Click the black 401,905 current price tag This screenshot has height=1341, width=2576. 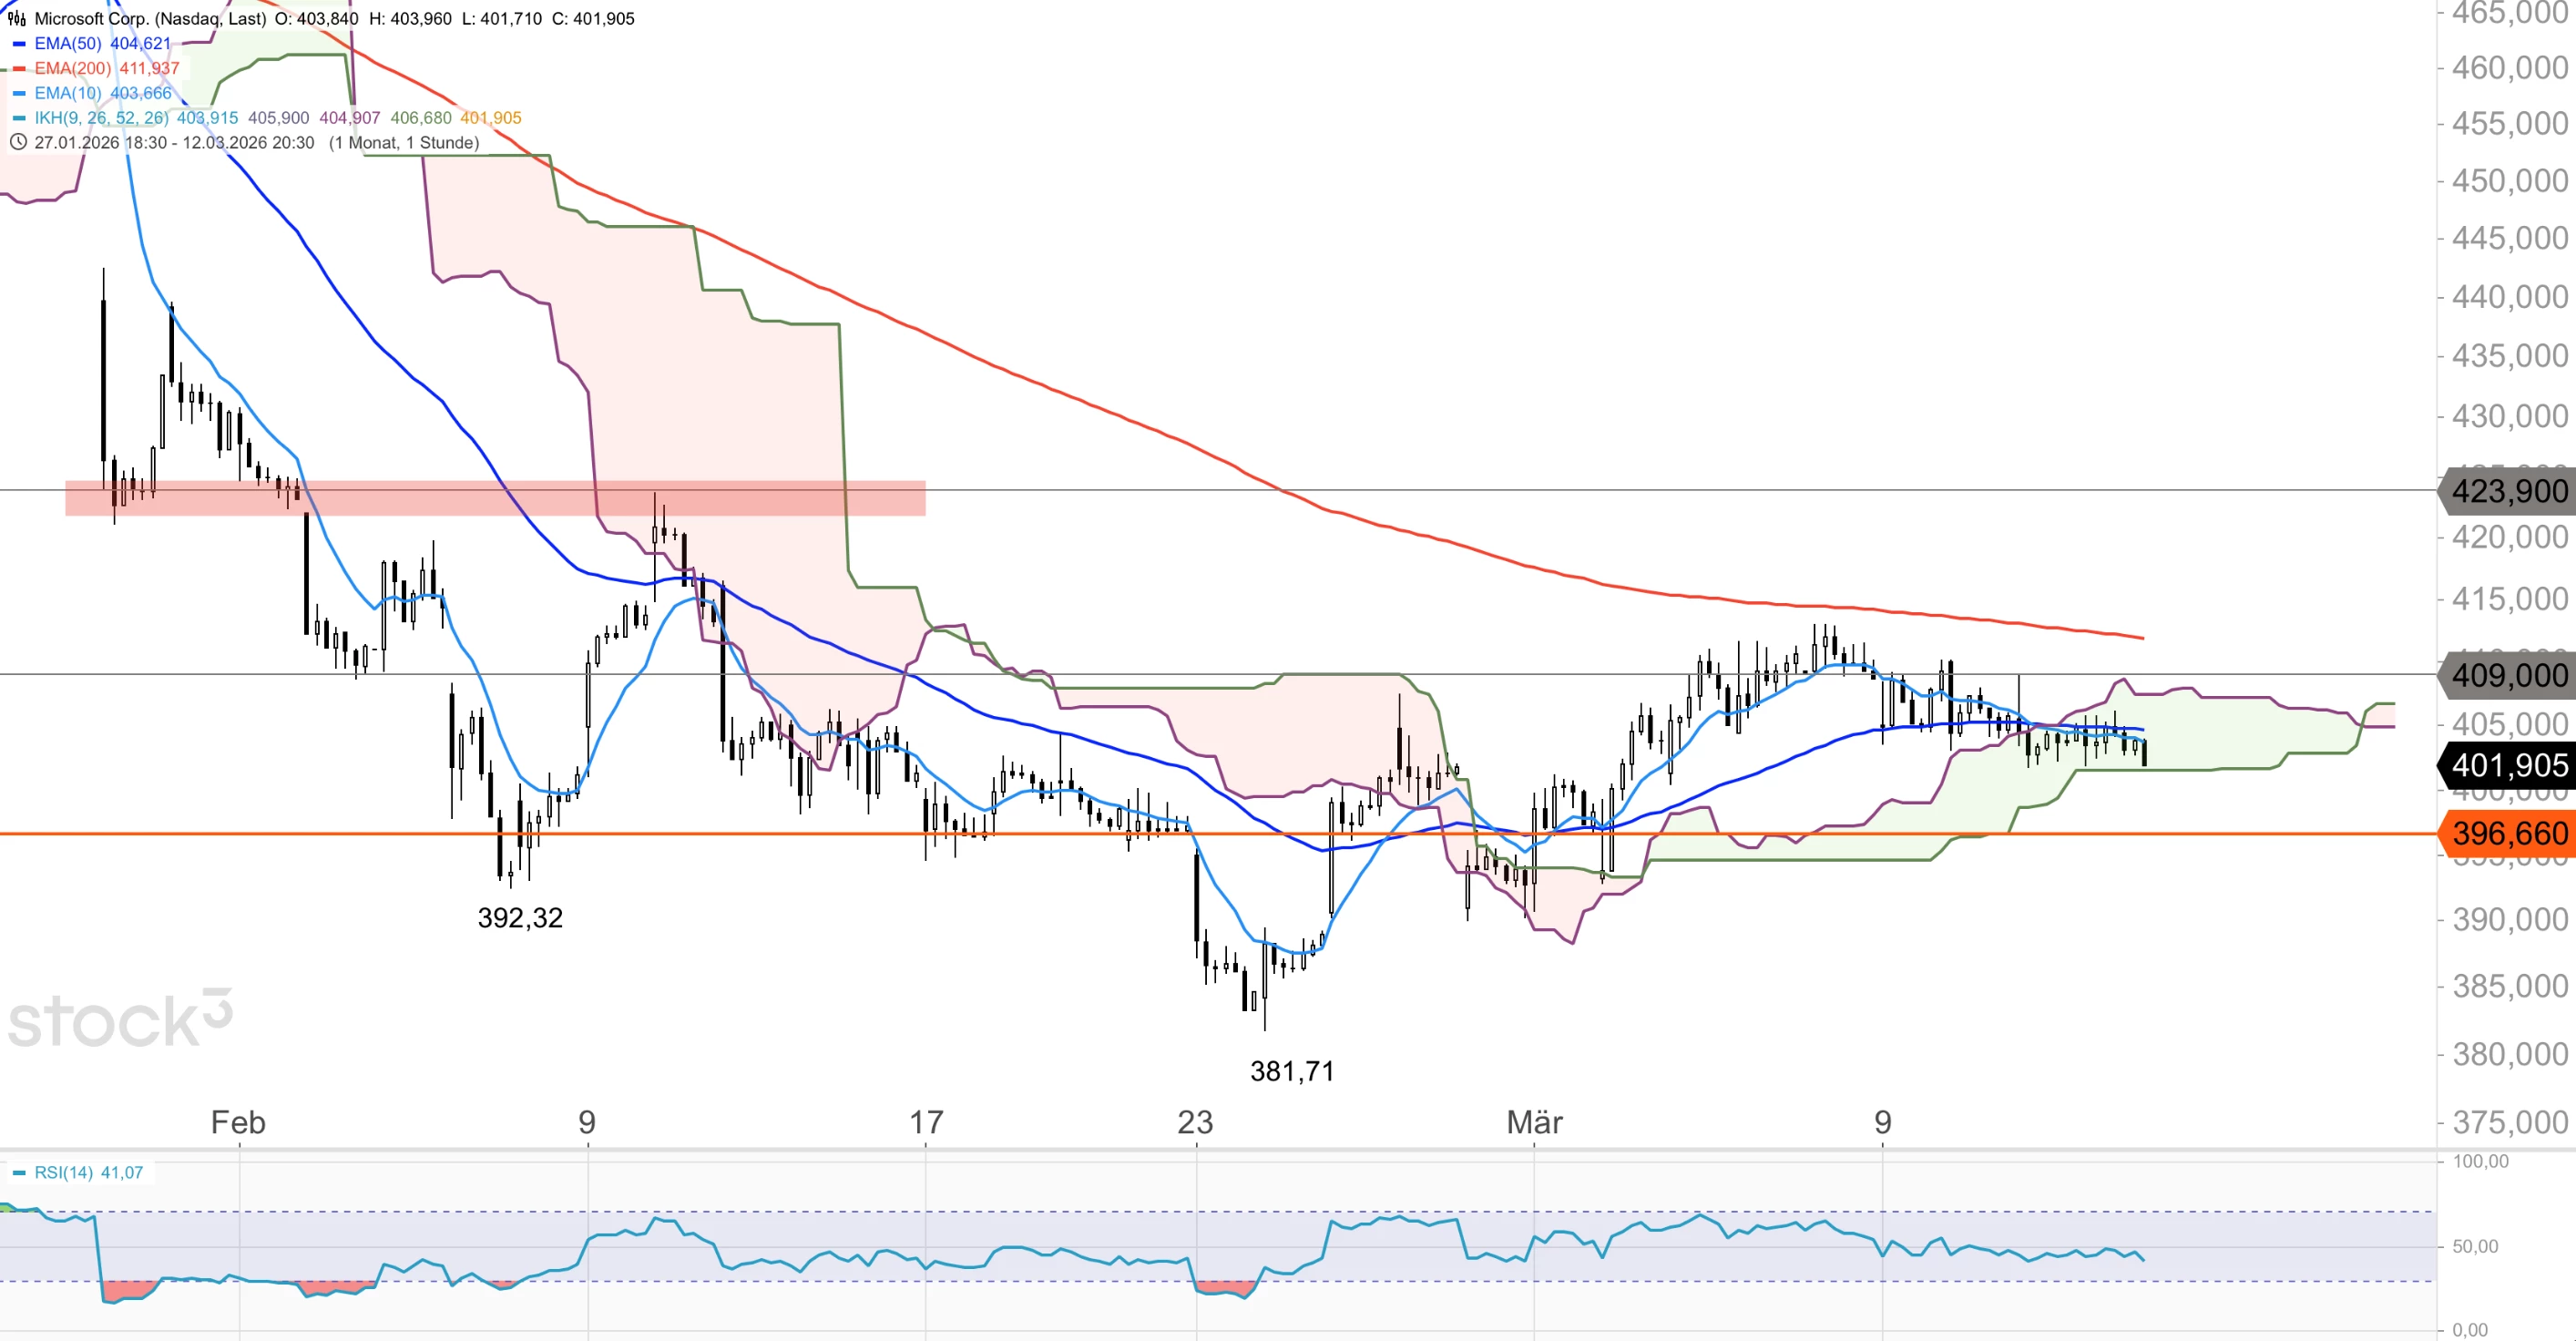[x=2508, y=765]
